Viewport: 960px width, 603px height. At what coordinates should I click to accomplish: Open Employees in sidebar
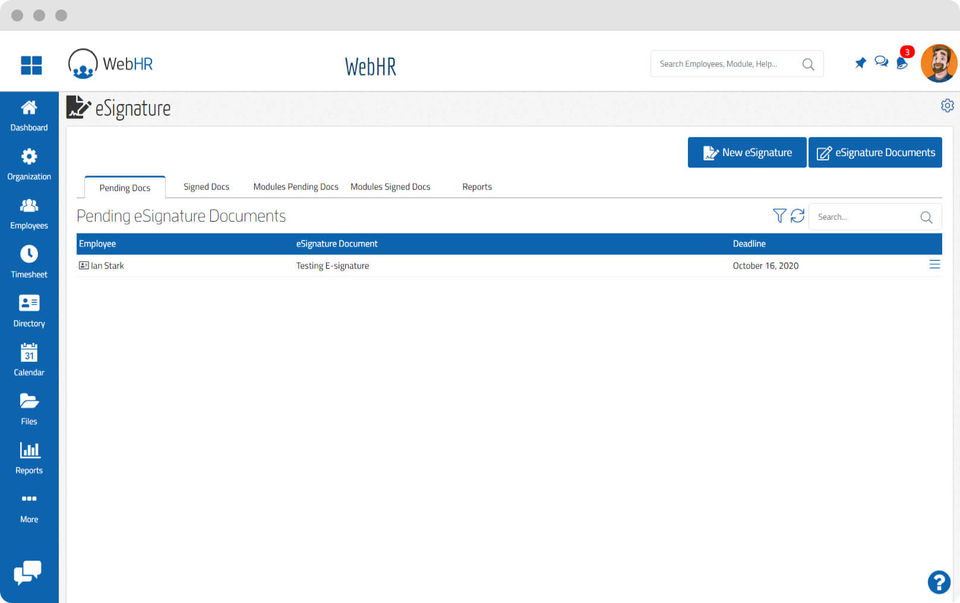[29, 214]
